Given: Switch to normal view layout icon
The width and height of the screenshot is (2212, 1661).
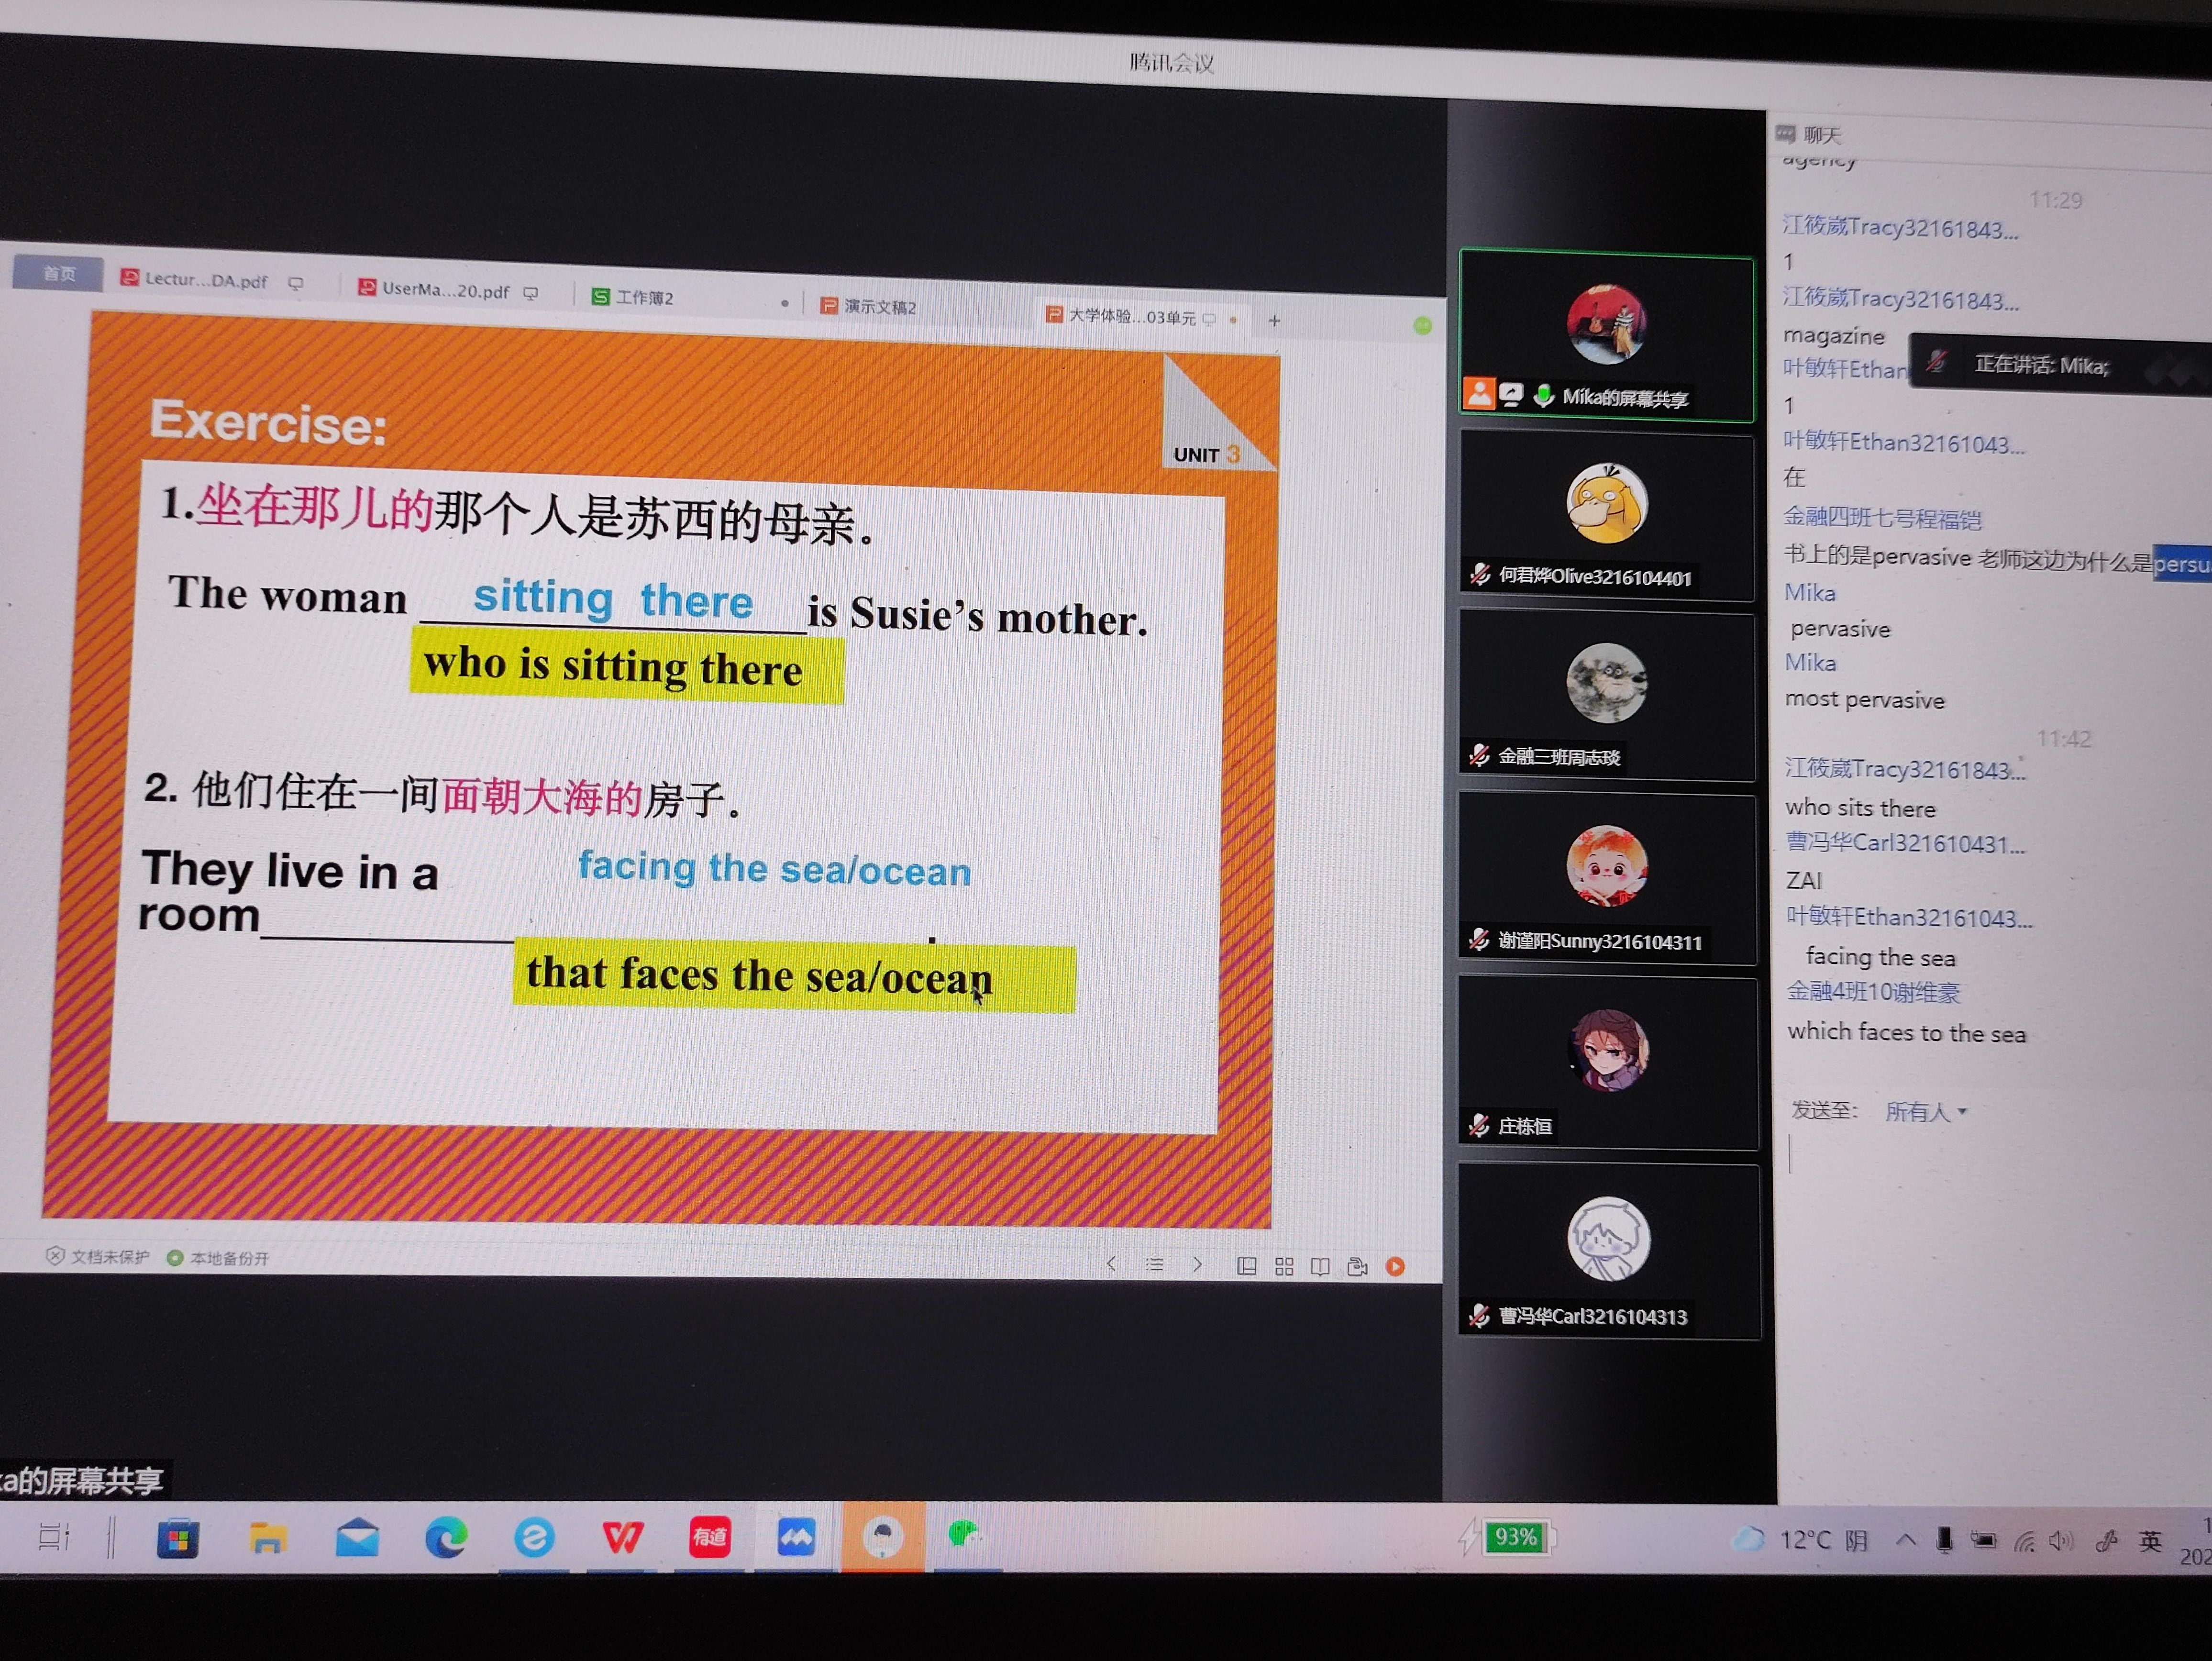Looking at the screenshot, I should [1246, 1266].
